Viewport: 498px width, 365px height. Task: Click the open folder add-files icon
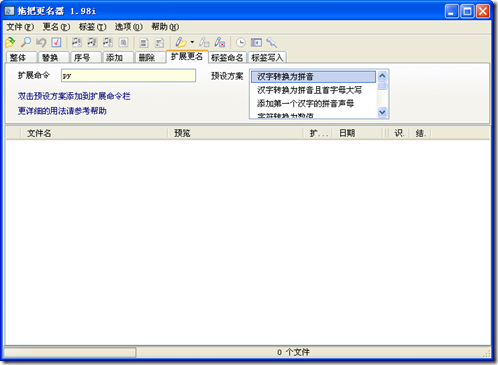[10, 42]
